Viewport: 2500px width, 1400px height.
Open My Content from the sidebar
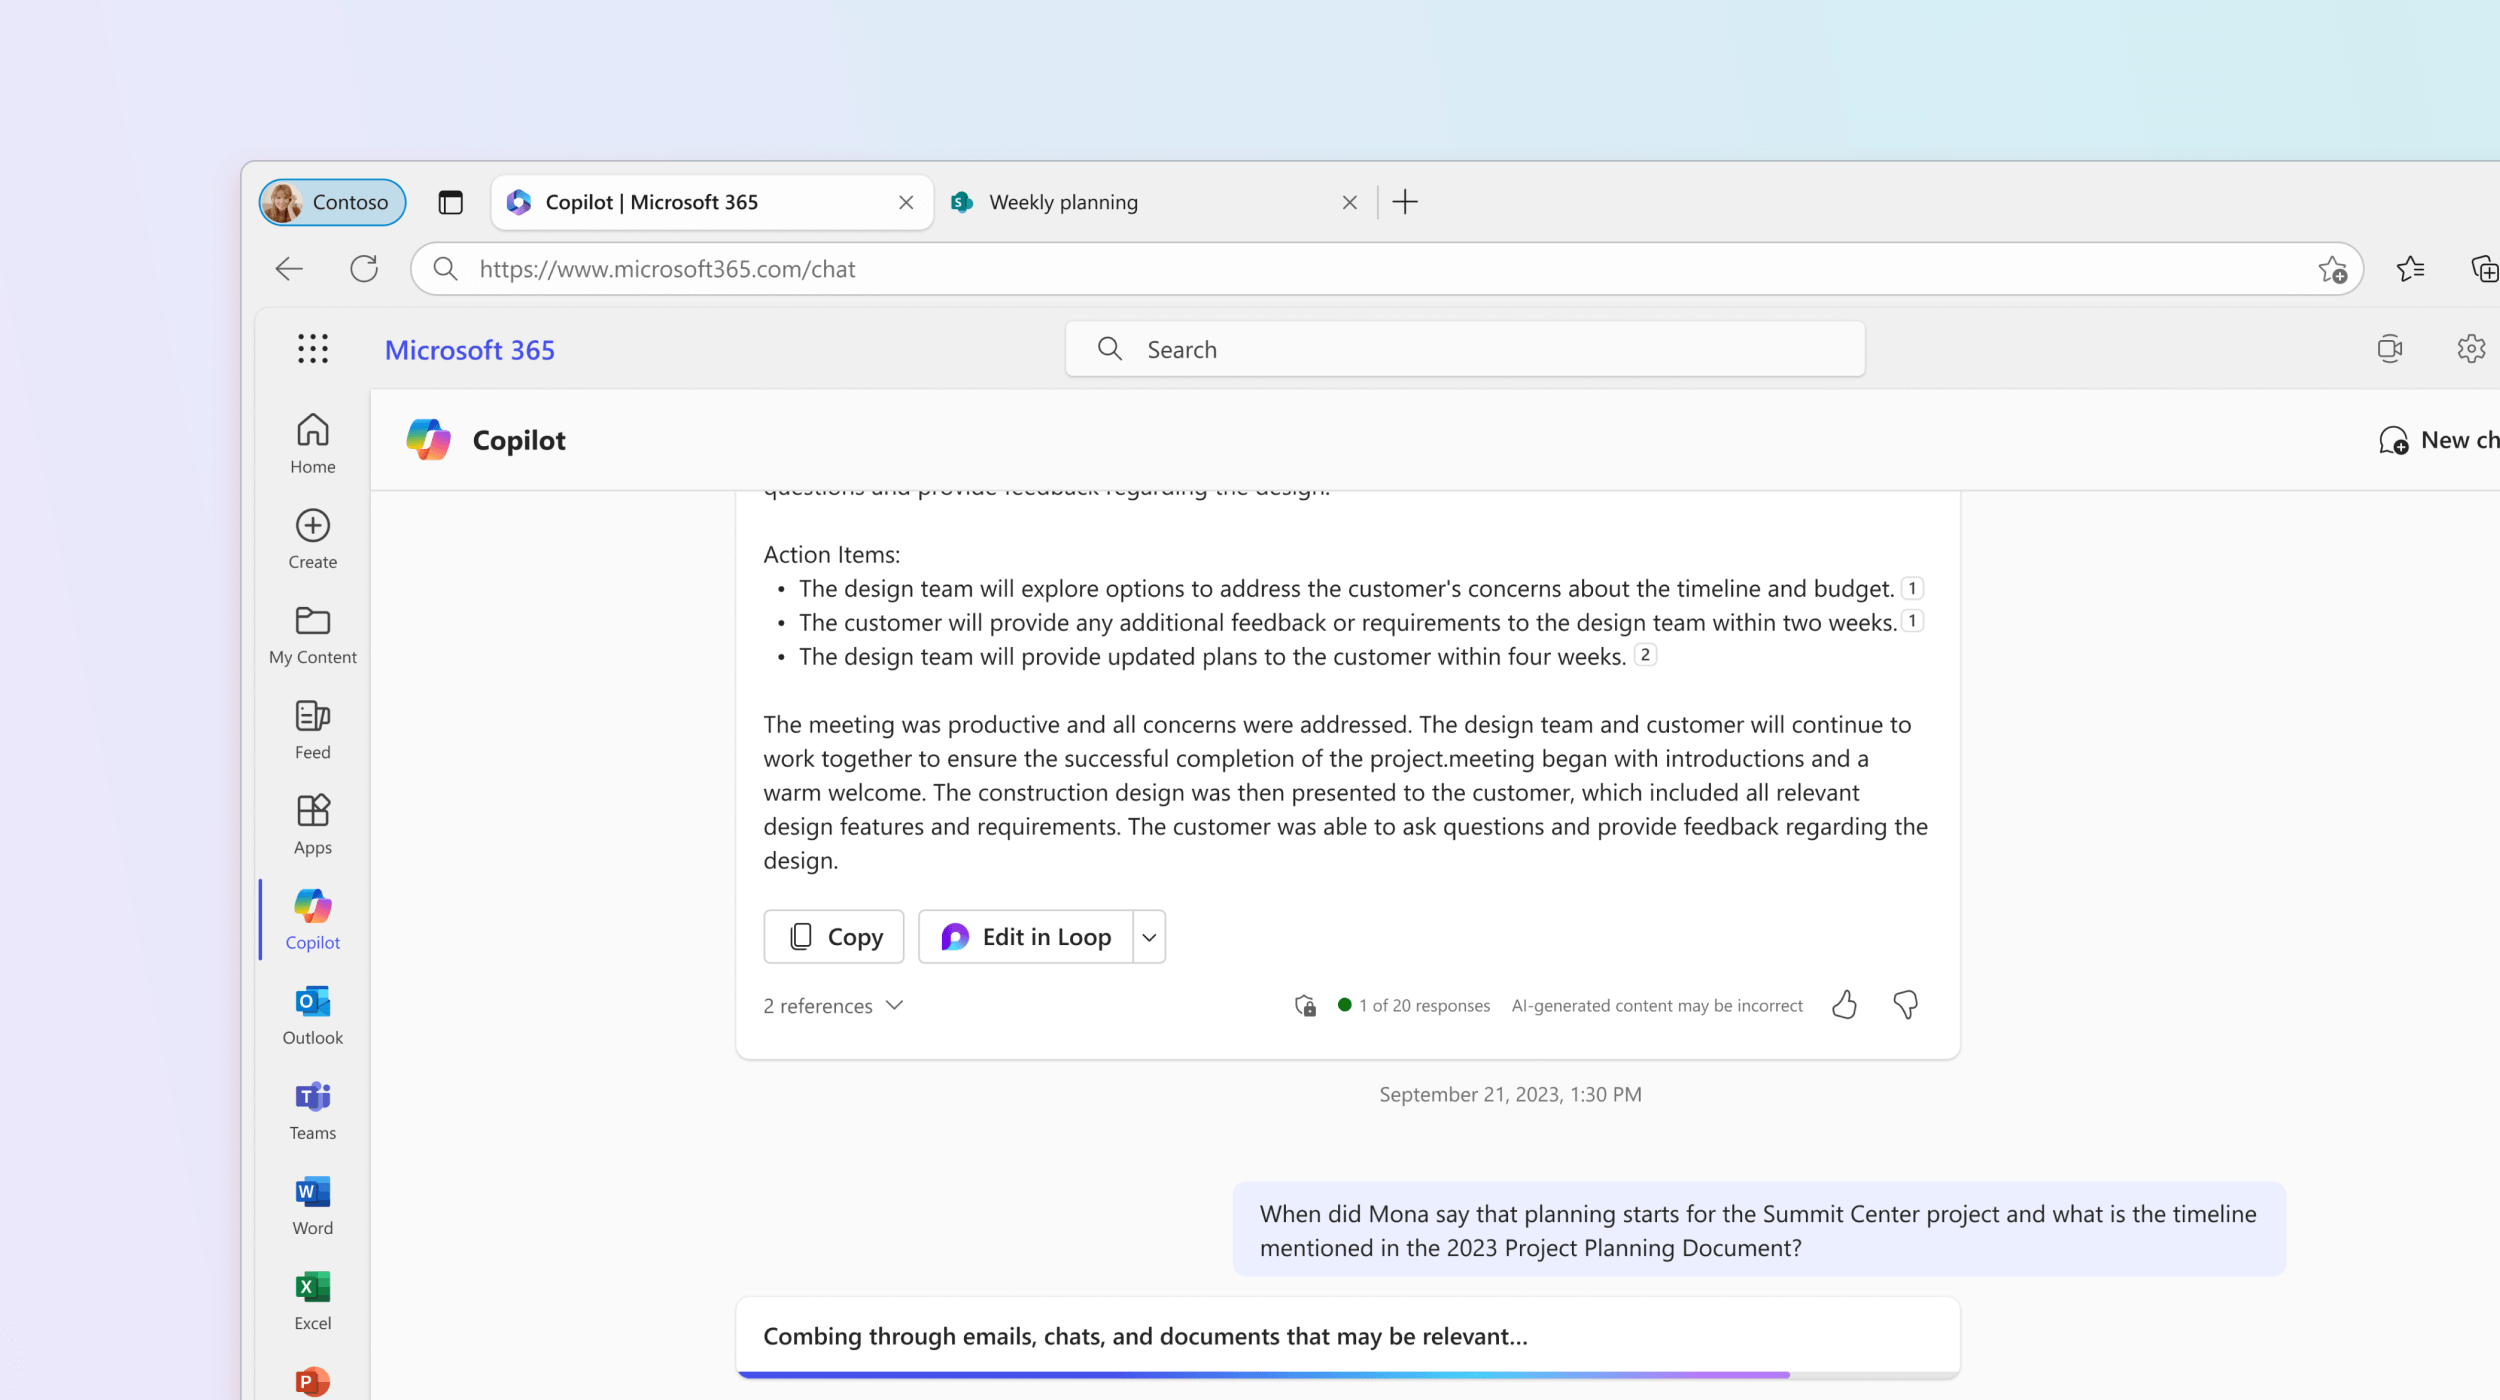312,632
